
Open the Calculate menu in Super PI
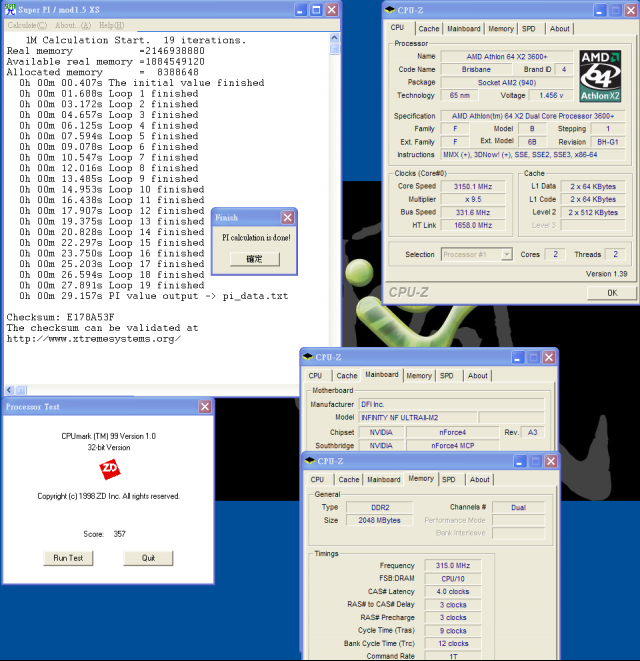(27, 25)
